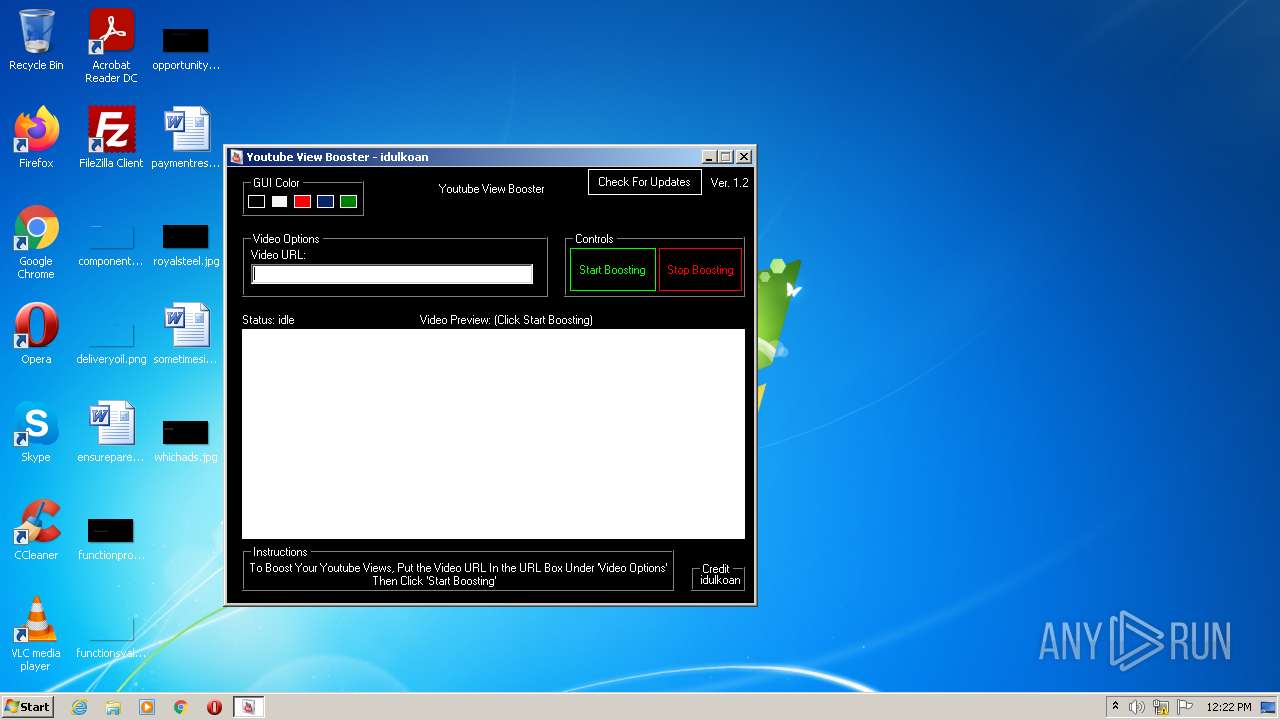1280x720 pixels.
Task: Click the video preview area
Action: point(493,434)
